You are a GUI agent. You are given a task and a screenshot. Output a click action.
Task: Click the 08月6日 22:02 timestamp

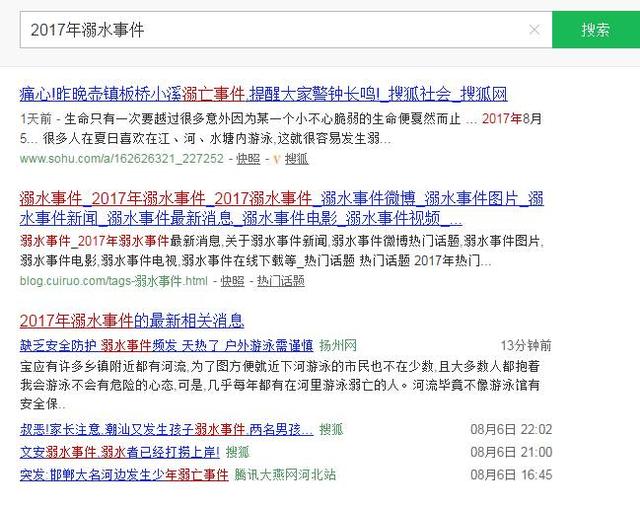(511, 429)
